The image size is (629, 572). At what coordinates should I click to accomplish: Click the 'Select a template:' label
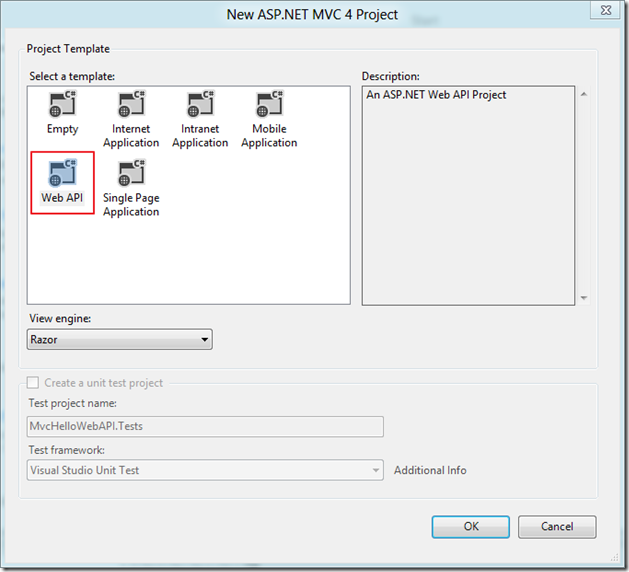tap(72, 76)
